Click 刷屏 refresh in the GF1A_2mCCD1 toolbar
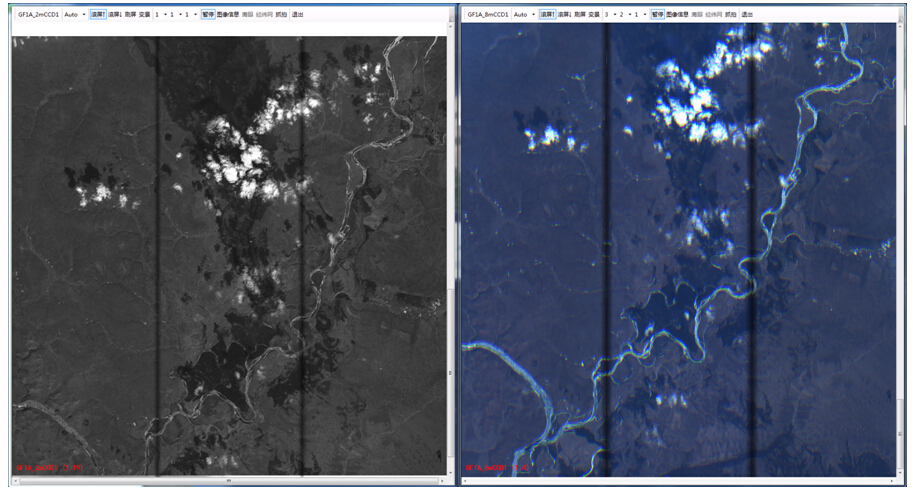This screenshot has height=498, width=913. (x=130, y=15)
